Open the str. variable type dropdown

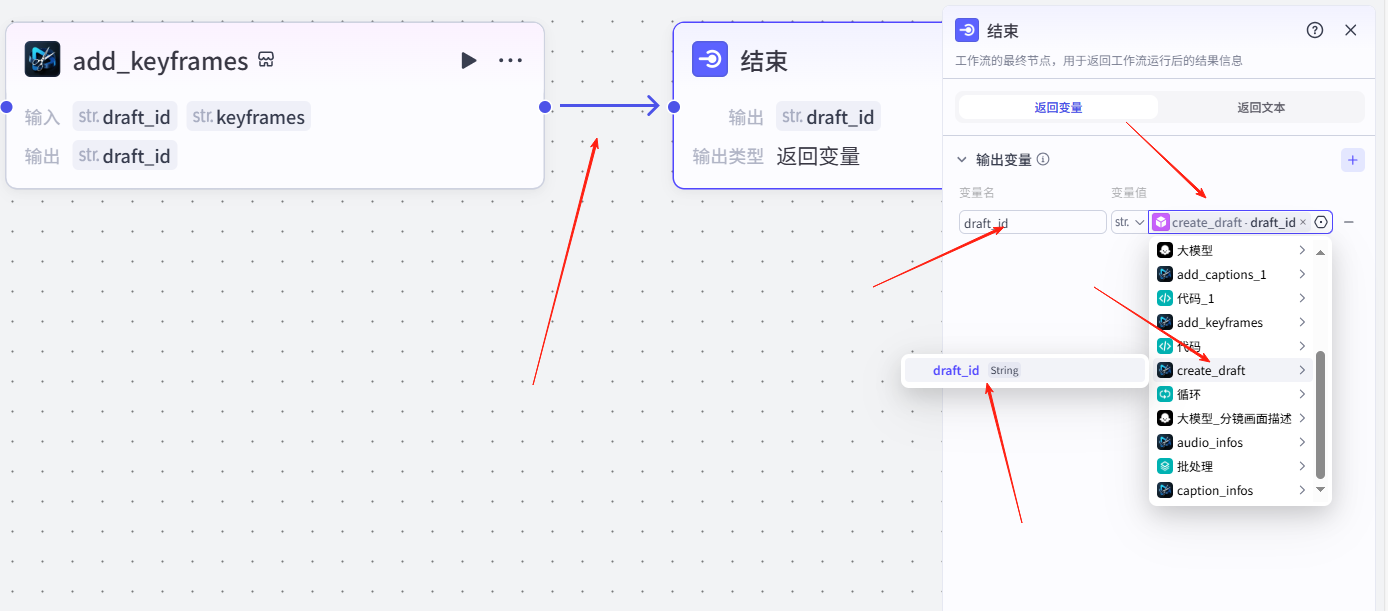pos(1128,222)
